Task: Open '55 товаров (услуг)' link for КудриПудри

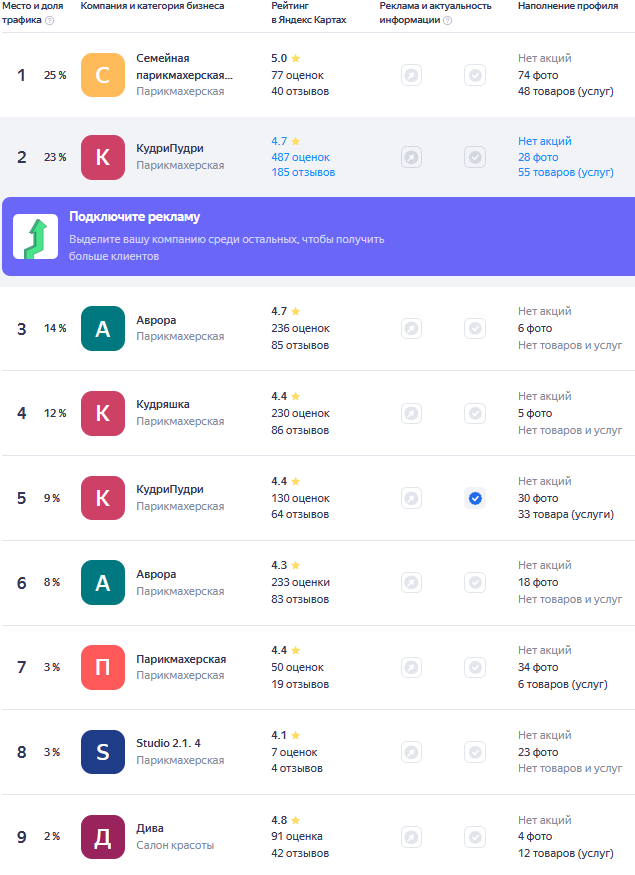Action: (x=565, y=173)
